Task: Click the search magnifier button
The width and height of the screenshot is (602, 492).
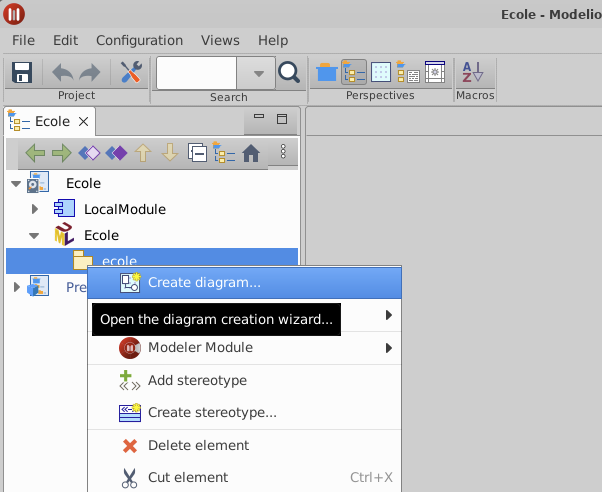Action: (x=289, y=72)
